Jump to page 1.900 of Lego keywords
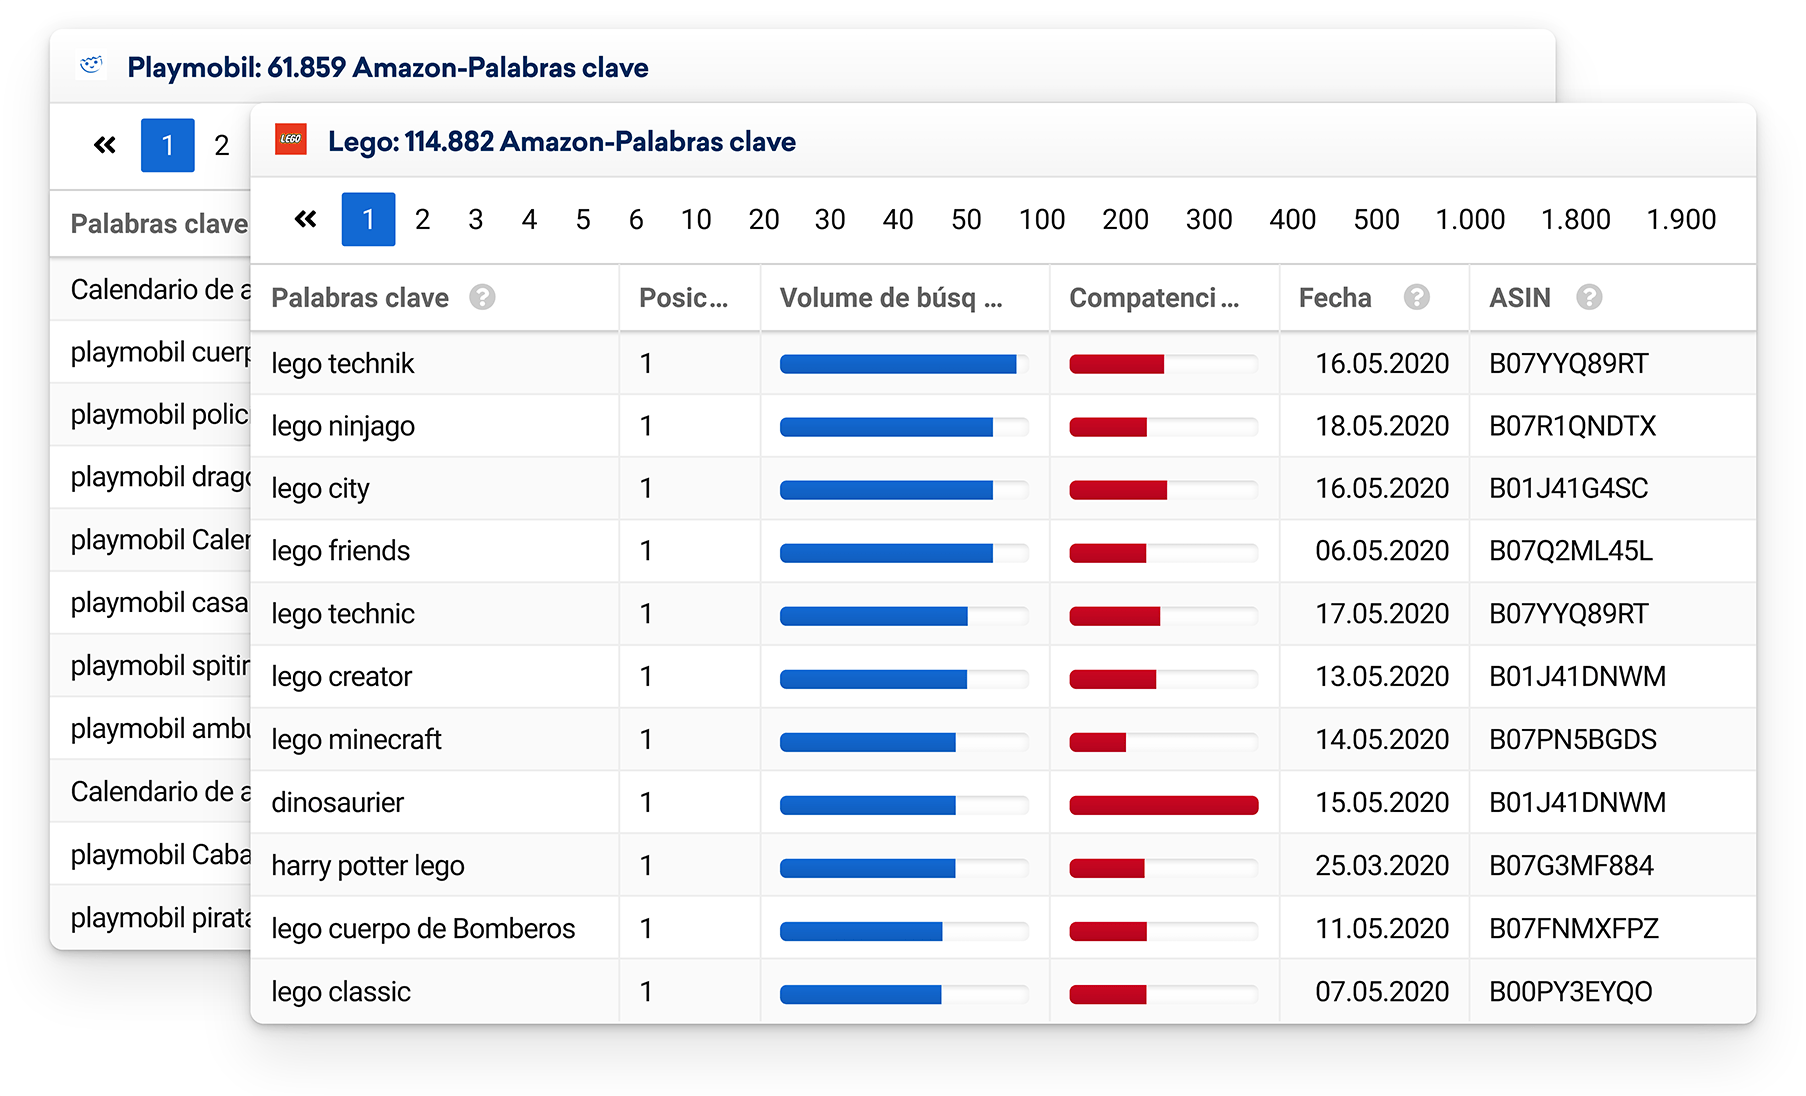Viewport: 1806px width, 1096px height. coord(1680,219)
